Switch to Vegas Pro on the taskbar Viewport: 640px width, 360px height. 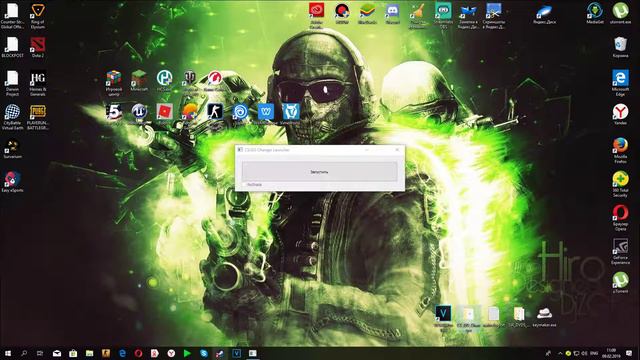(236, 353)
